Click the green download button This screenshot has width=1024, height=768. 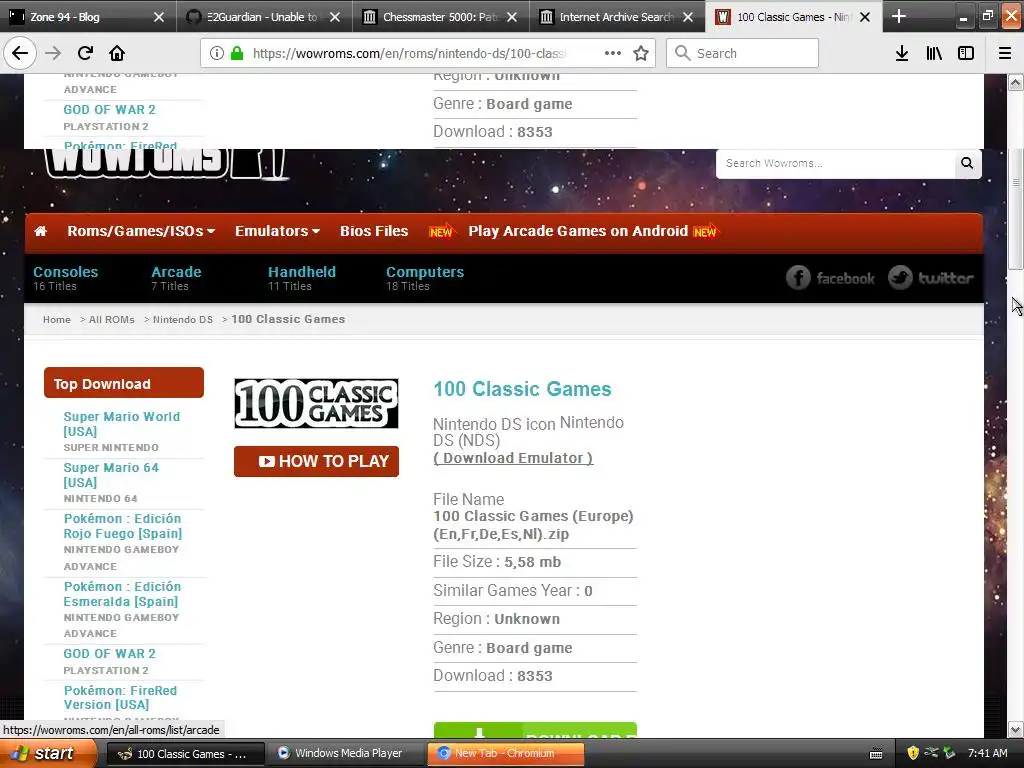tap(535, 731)
